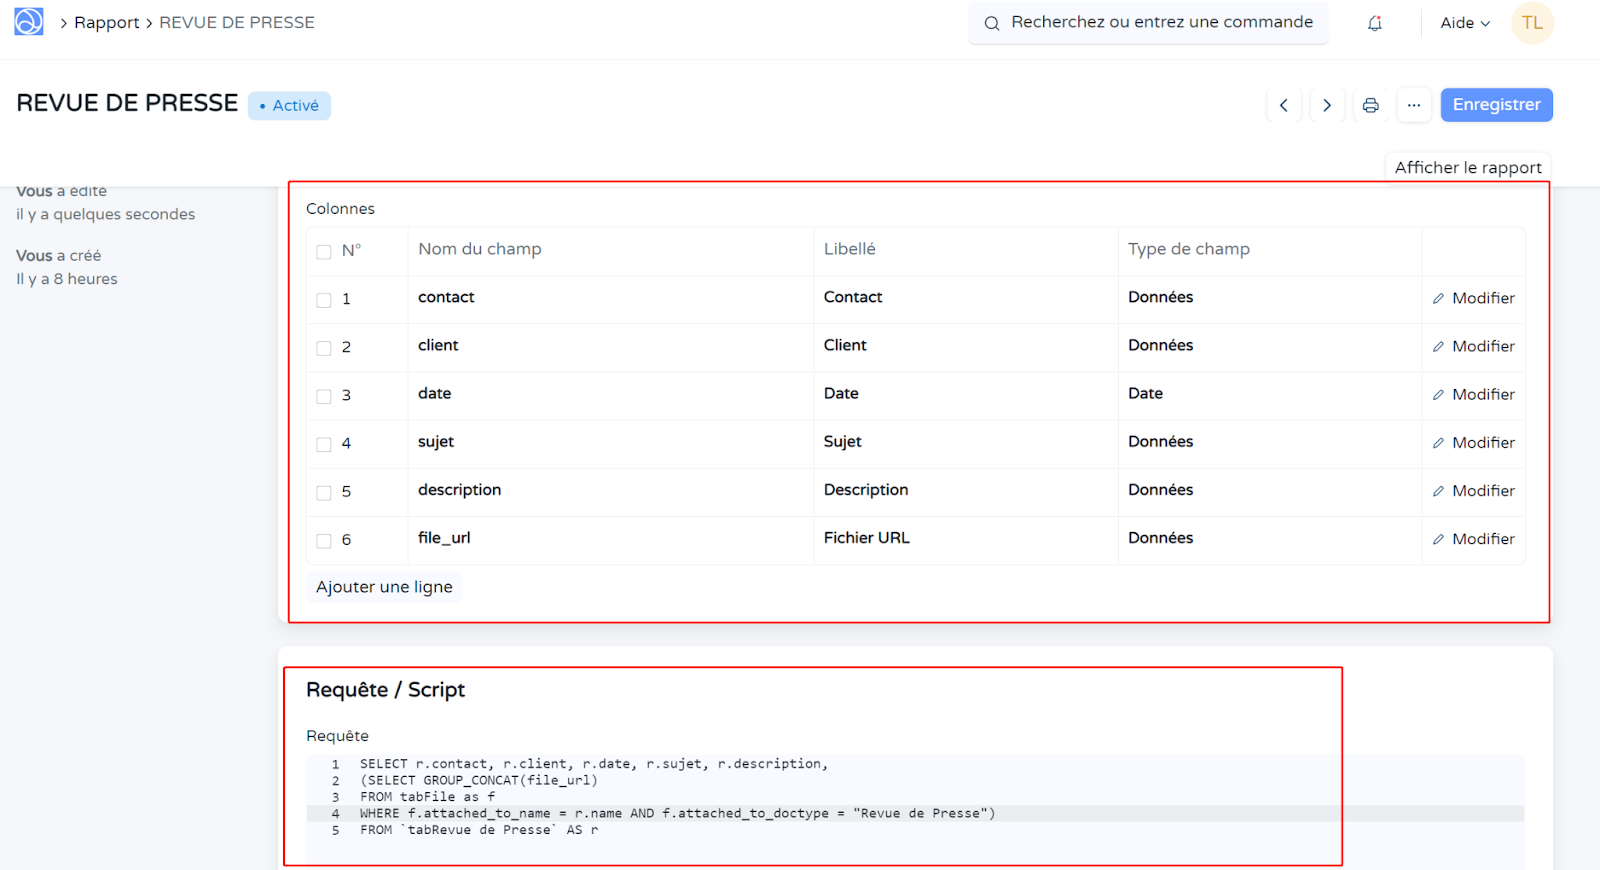Go to next document arrow
The image size is (1600, 870).
[x=1327, y=105]
